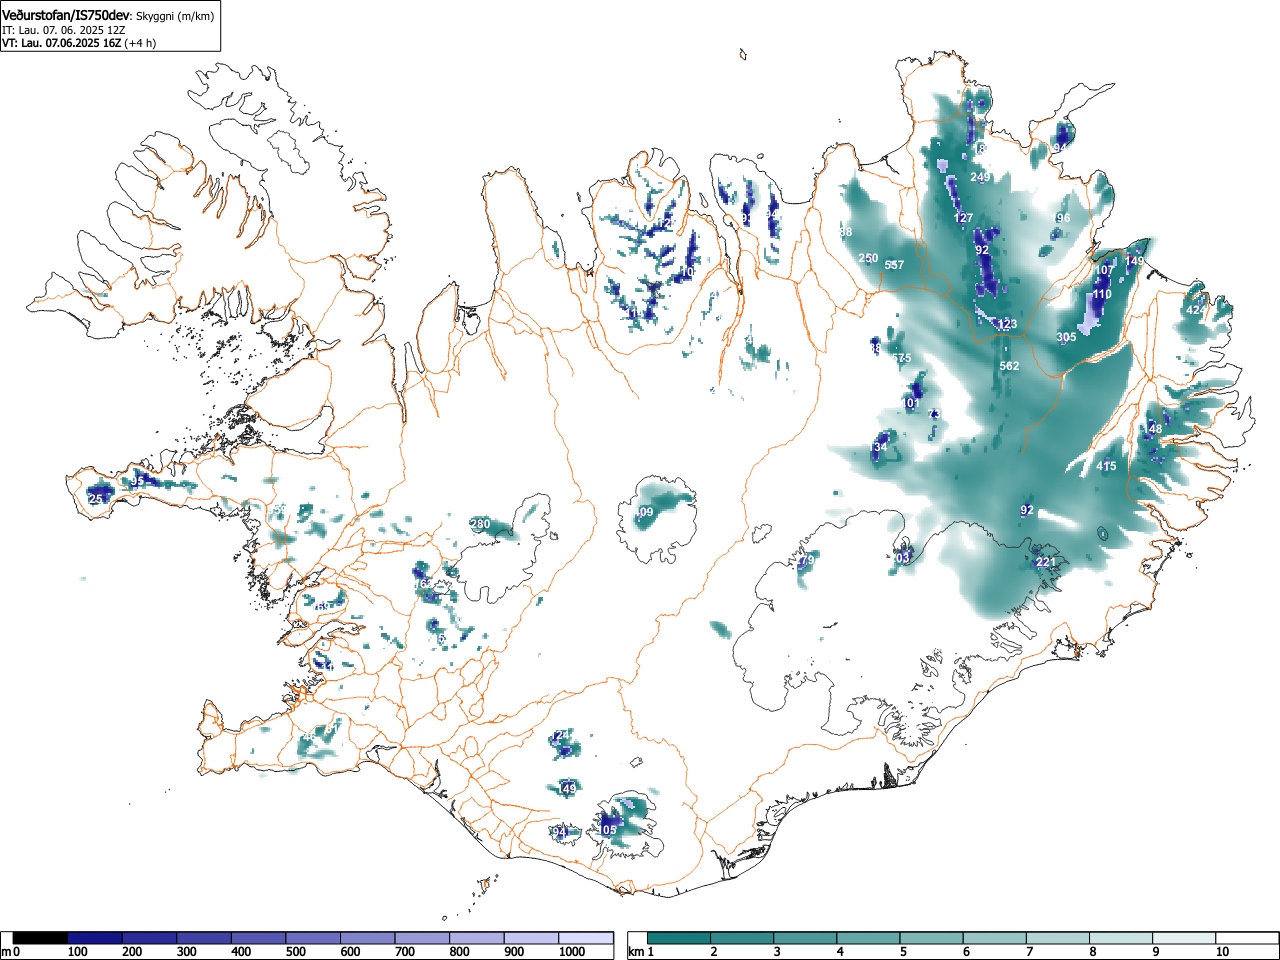This screenshot has width=1280, height=960.
Task: Click the '5' label on km legend
Action: 901,952
